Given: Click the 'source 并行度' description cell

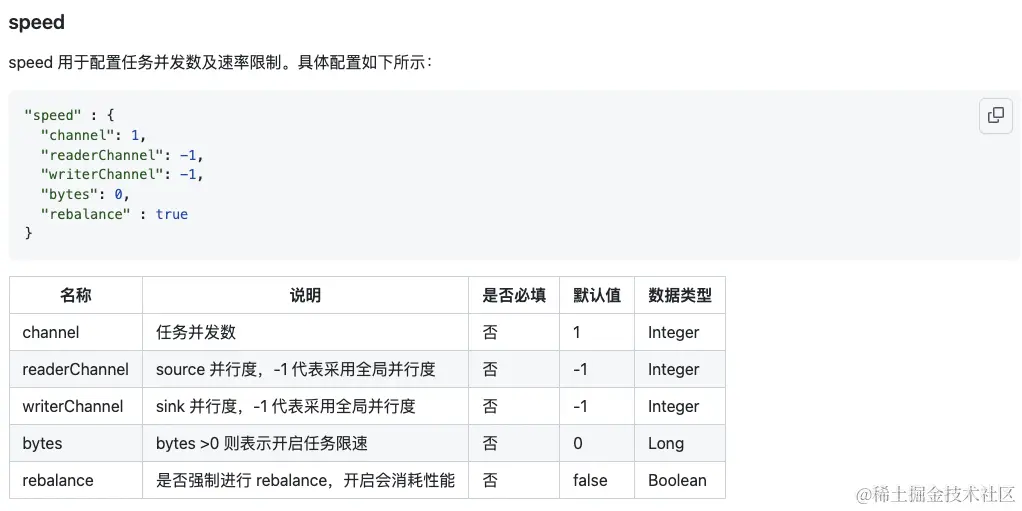Looking at the screenshot, I should pyautogui.click(x=305, y=370).
